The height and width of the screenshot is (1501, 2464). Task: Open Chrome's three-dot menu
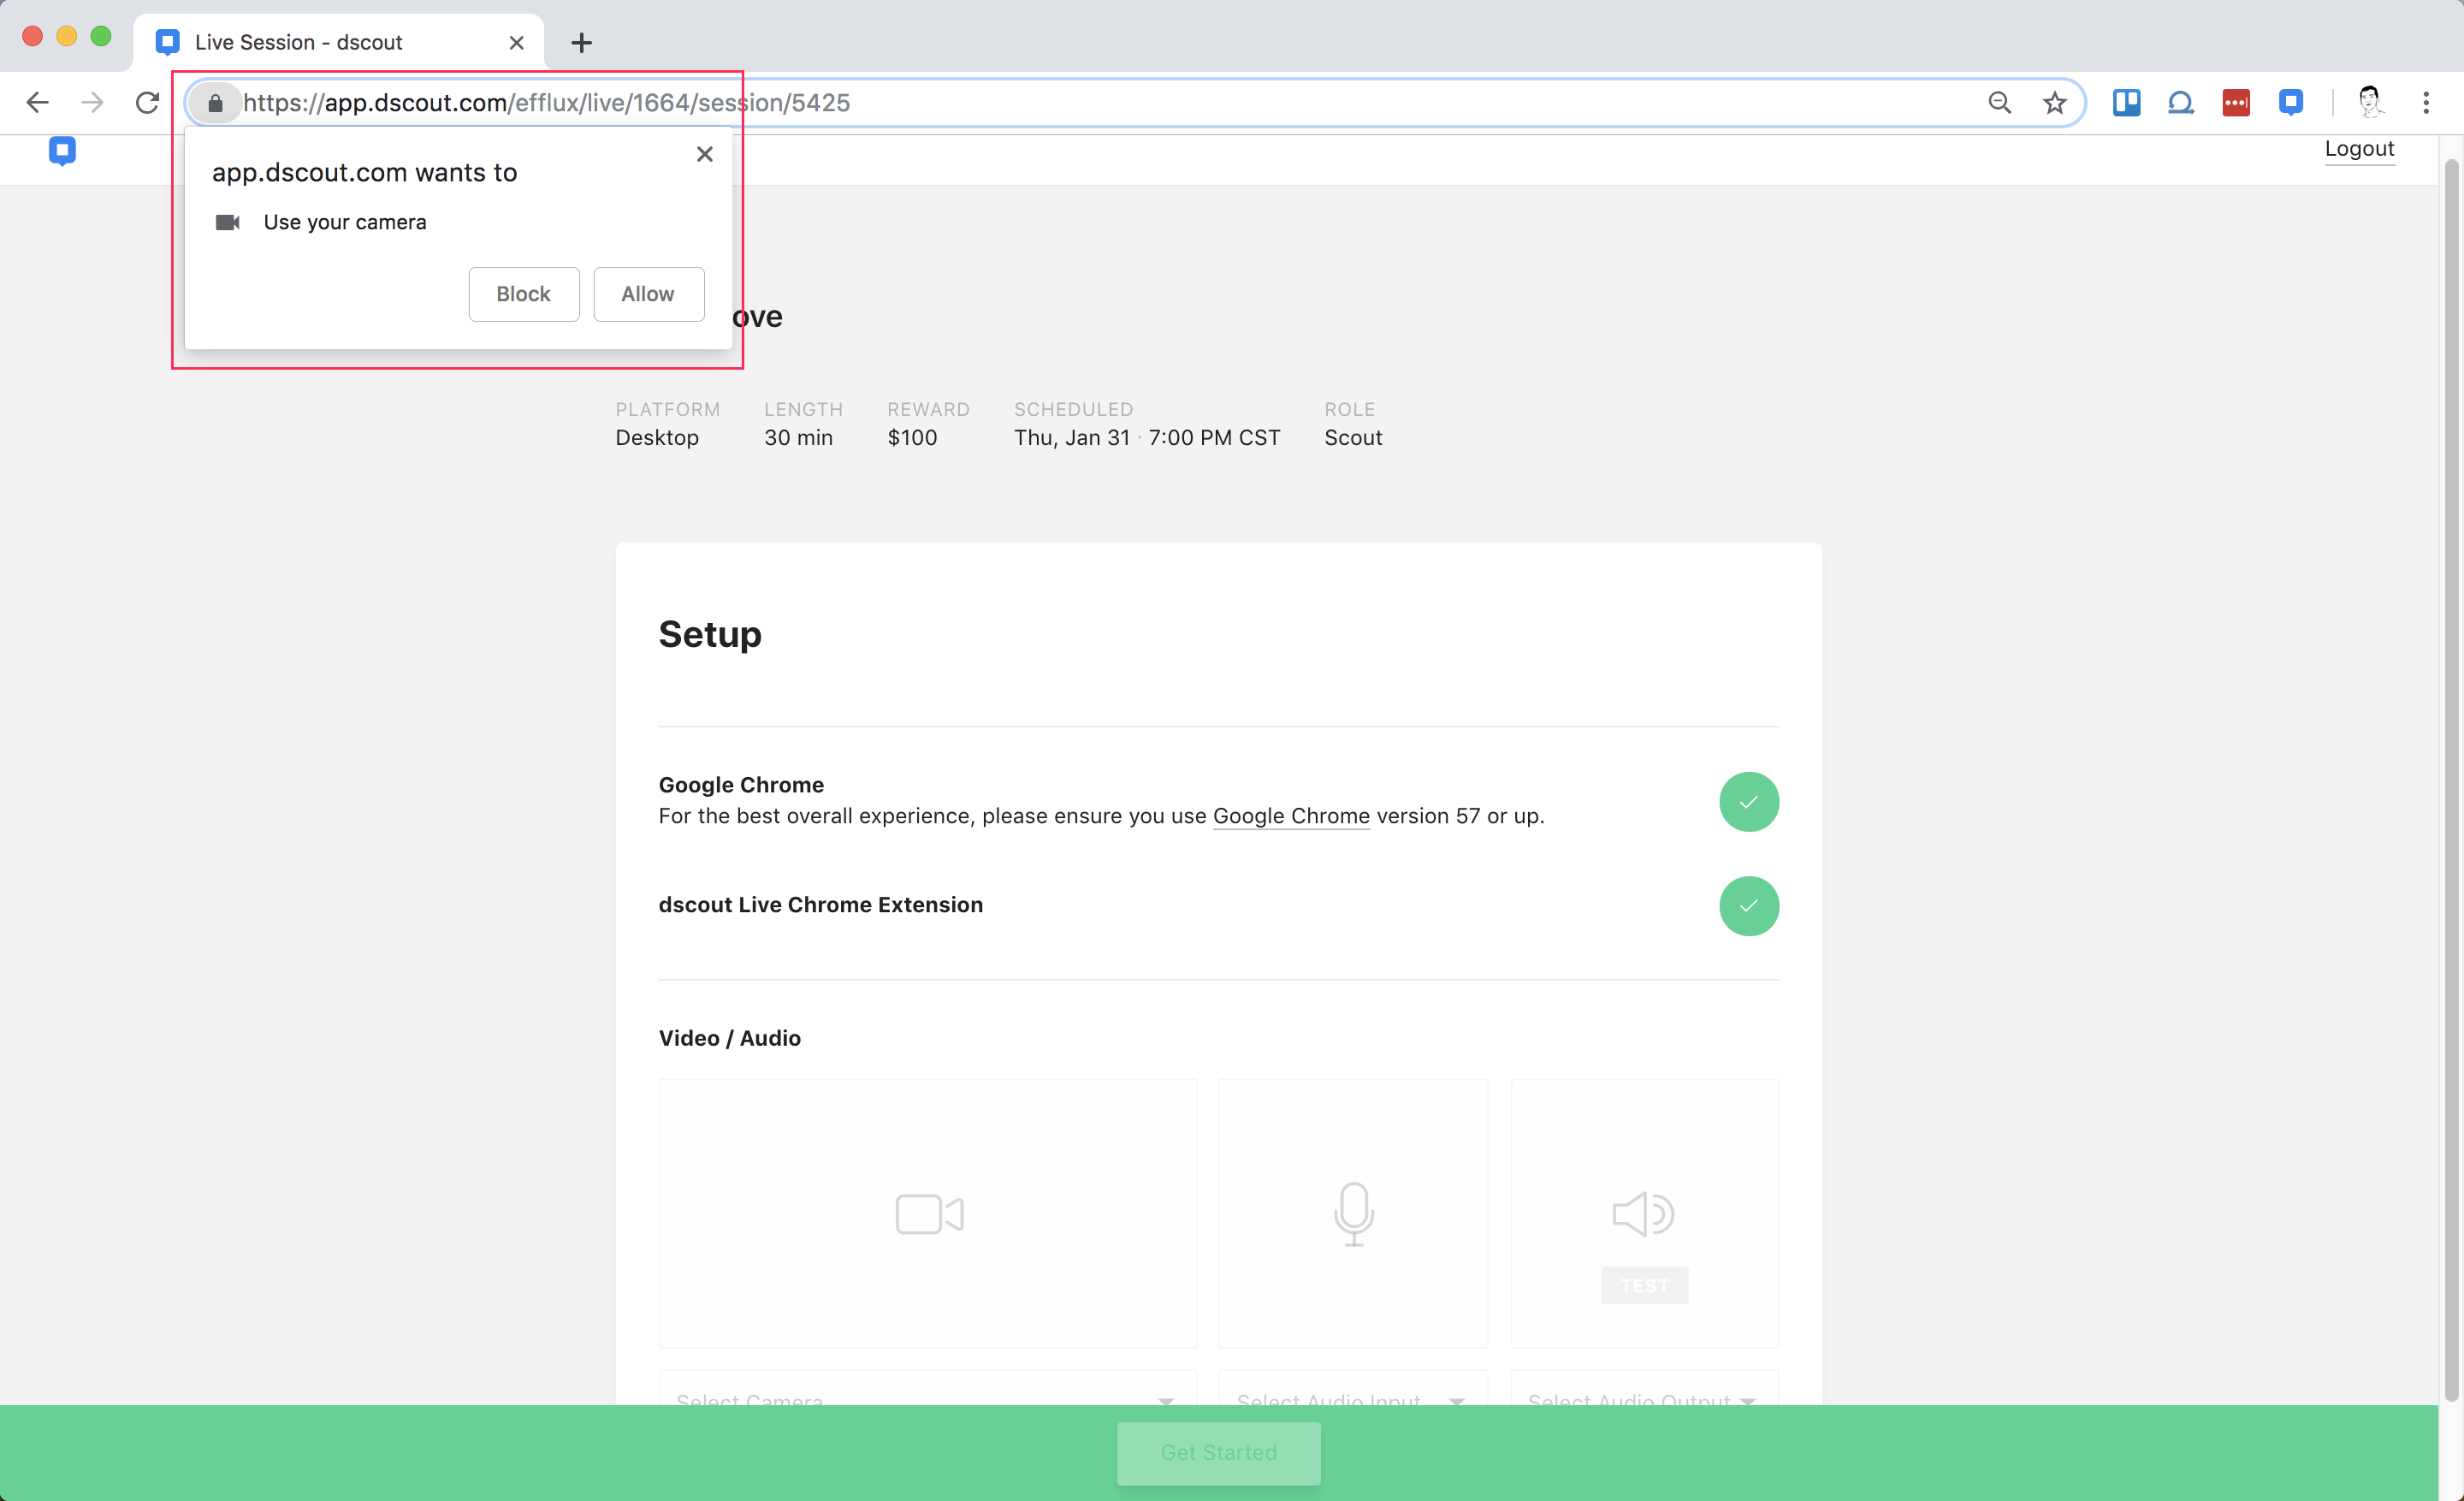[x=2426, y=103]
